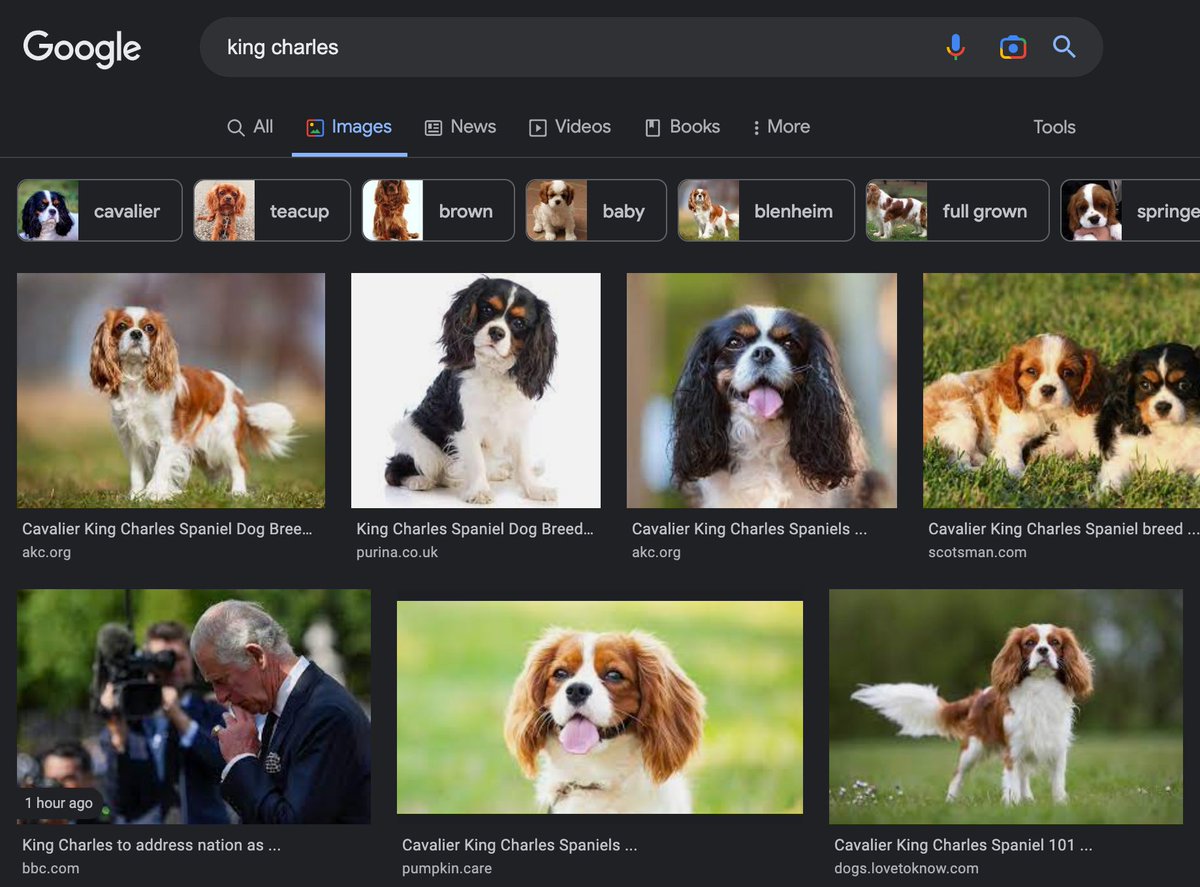Click the cavalier chip dog thumbnail

coord(48,210)
